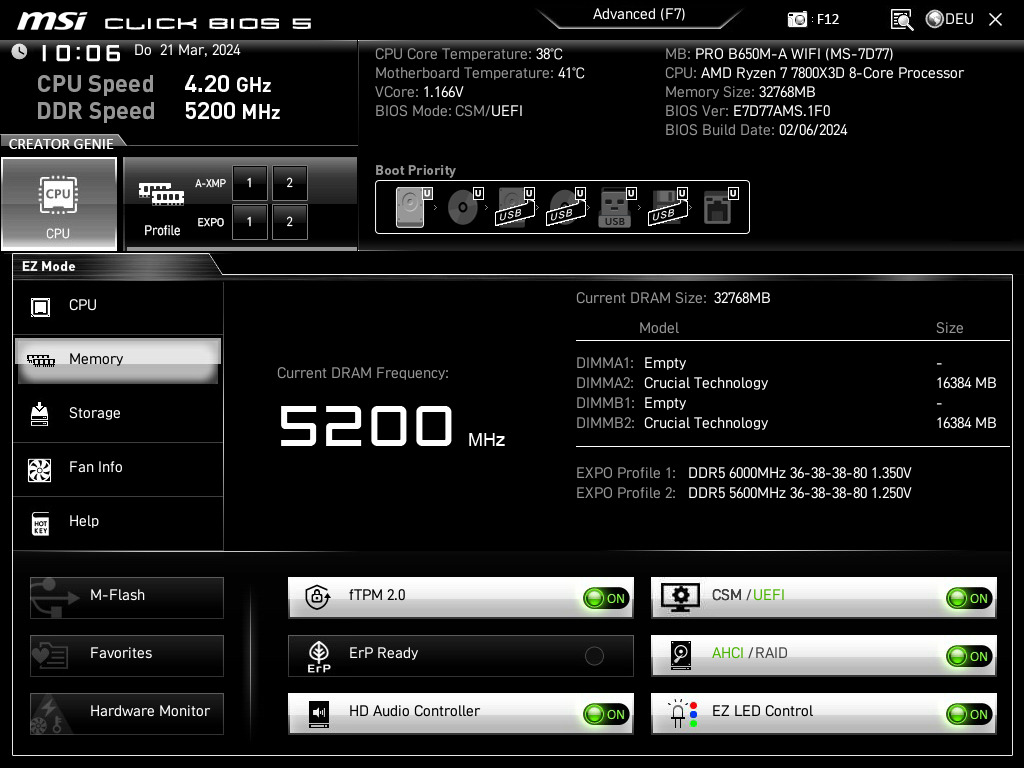Switch to Advanced (F7) mode
This screenshot has height=768, width=1024.
(639, 15)
